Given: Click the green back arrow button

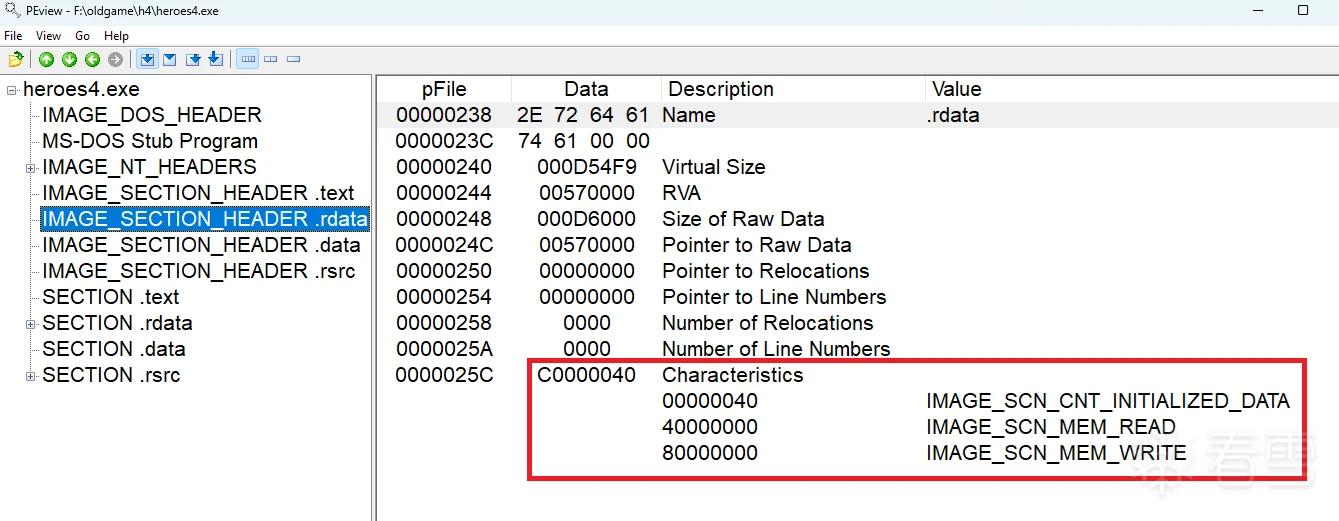Looking at the screenshot, I should 92,60.
